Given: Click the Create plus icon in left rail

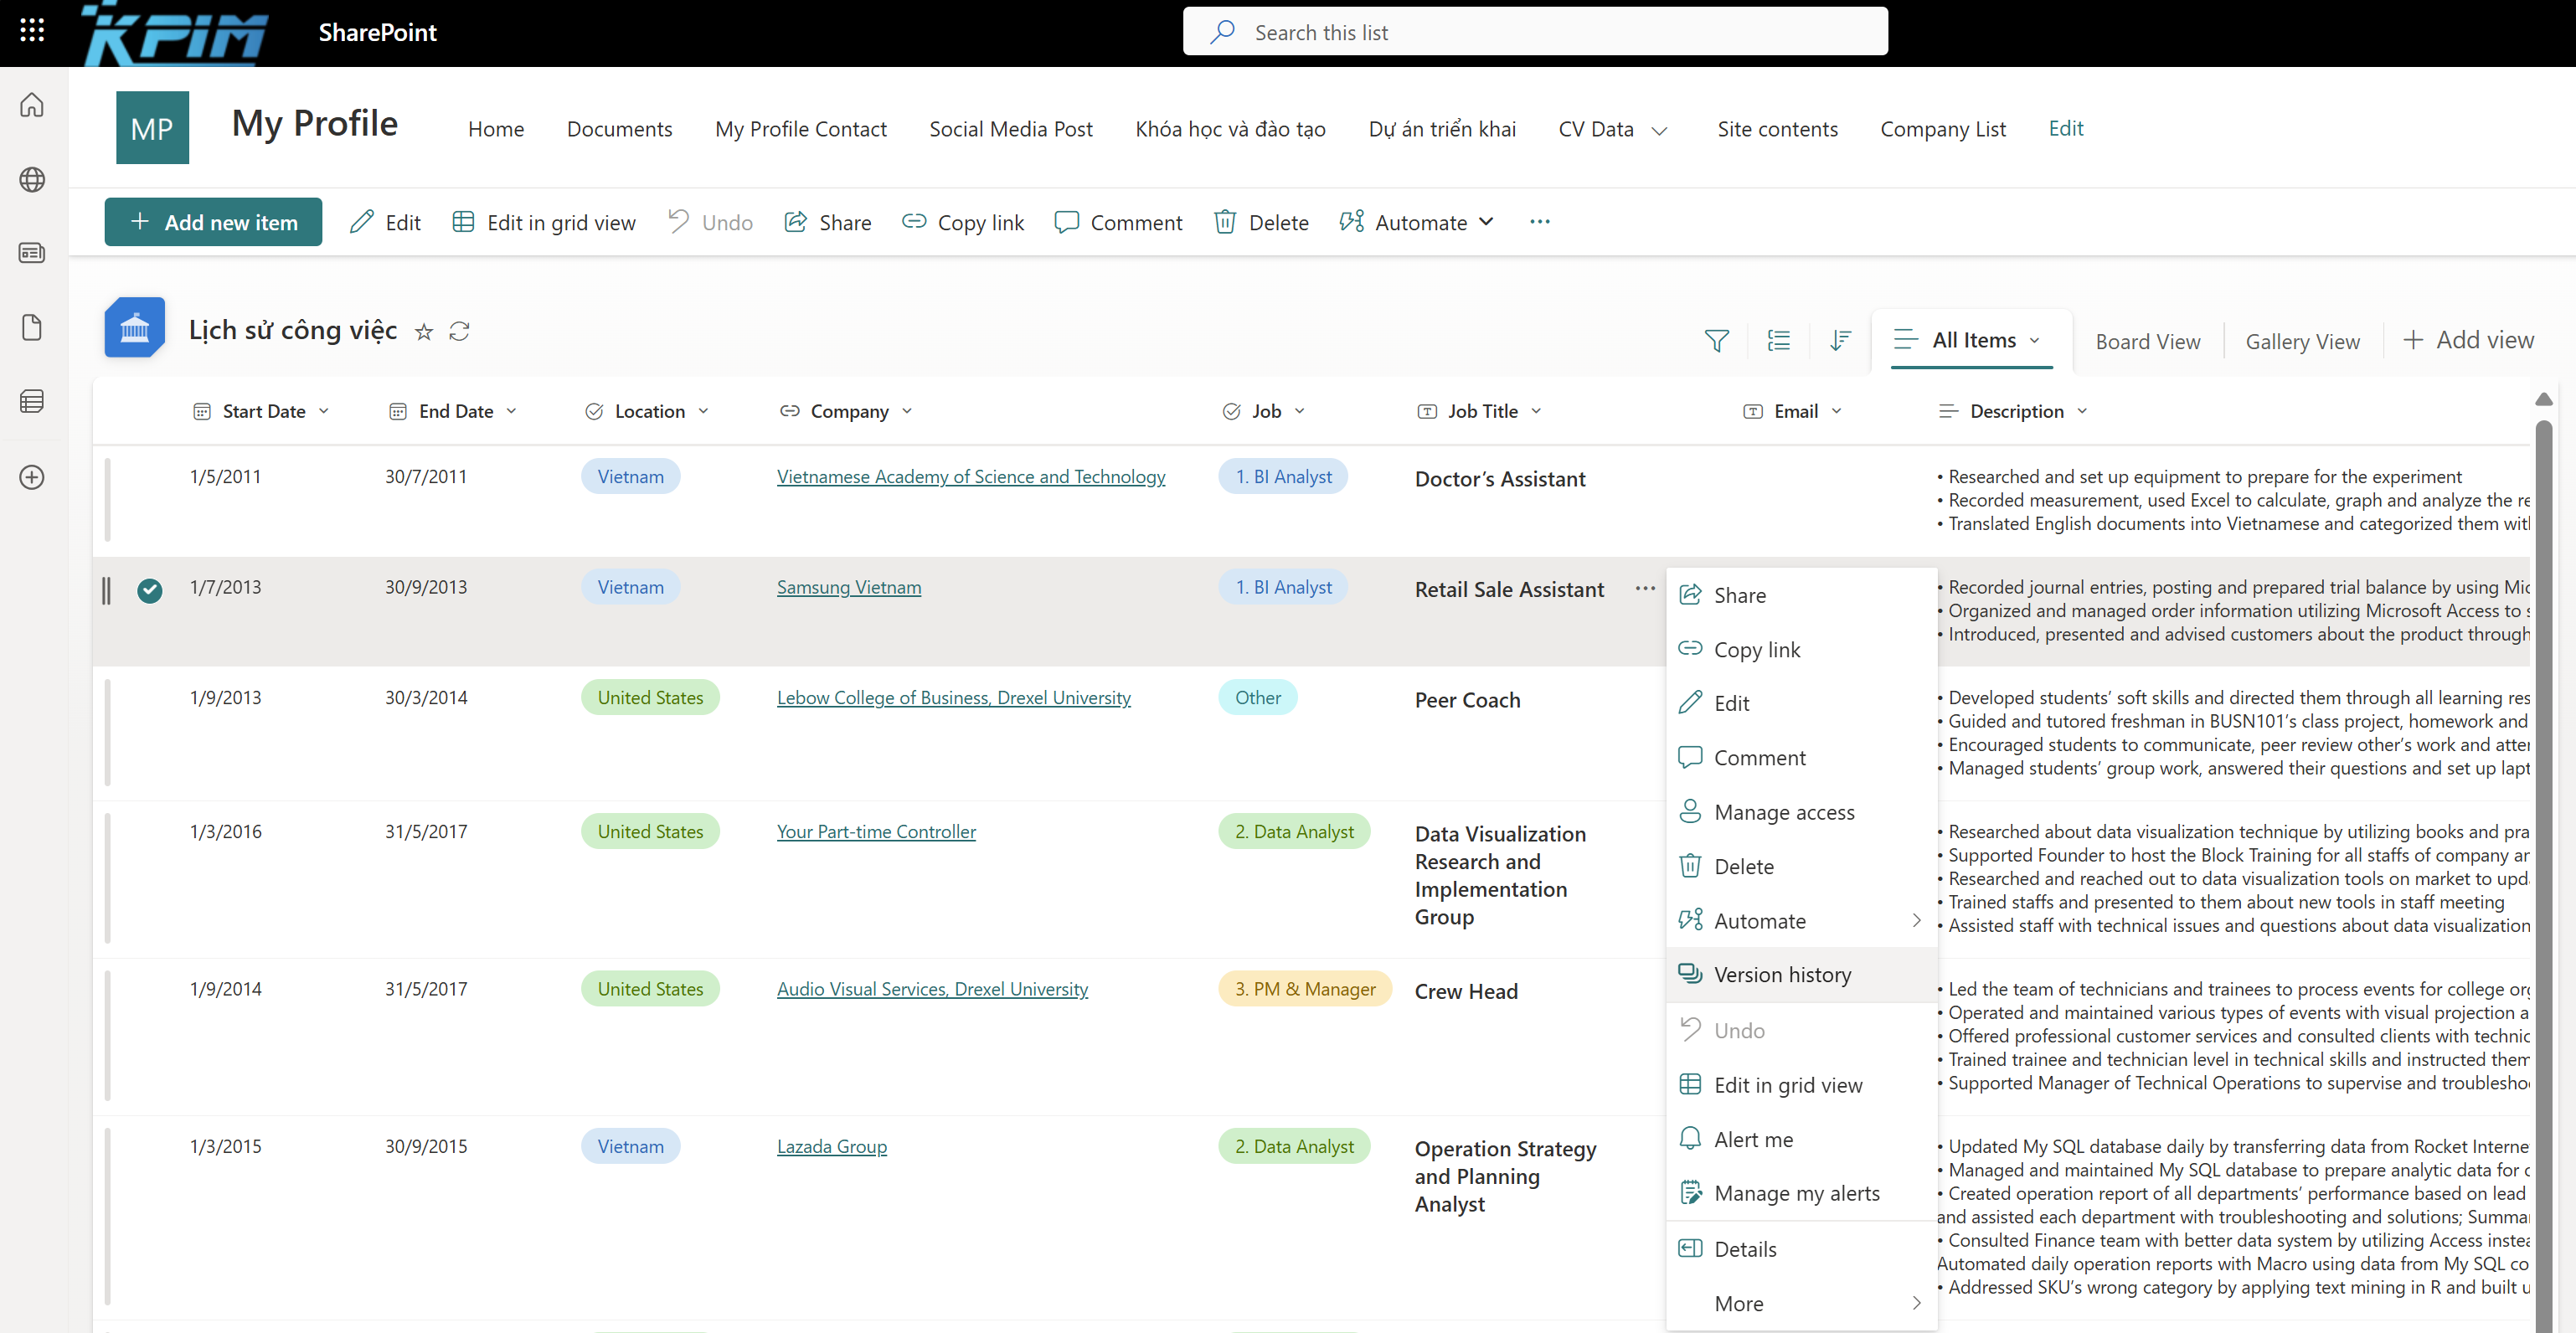Looking at the screenshot, I should (x=32, y=477).
